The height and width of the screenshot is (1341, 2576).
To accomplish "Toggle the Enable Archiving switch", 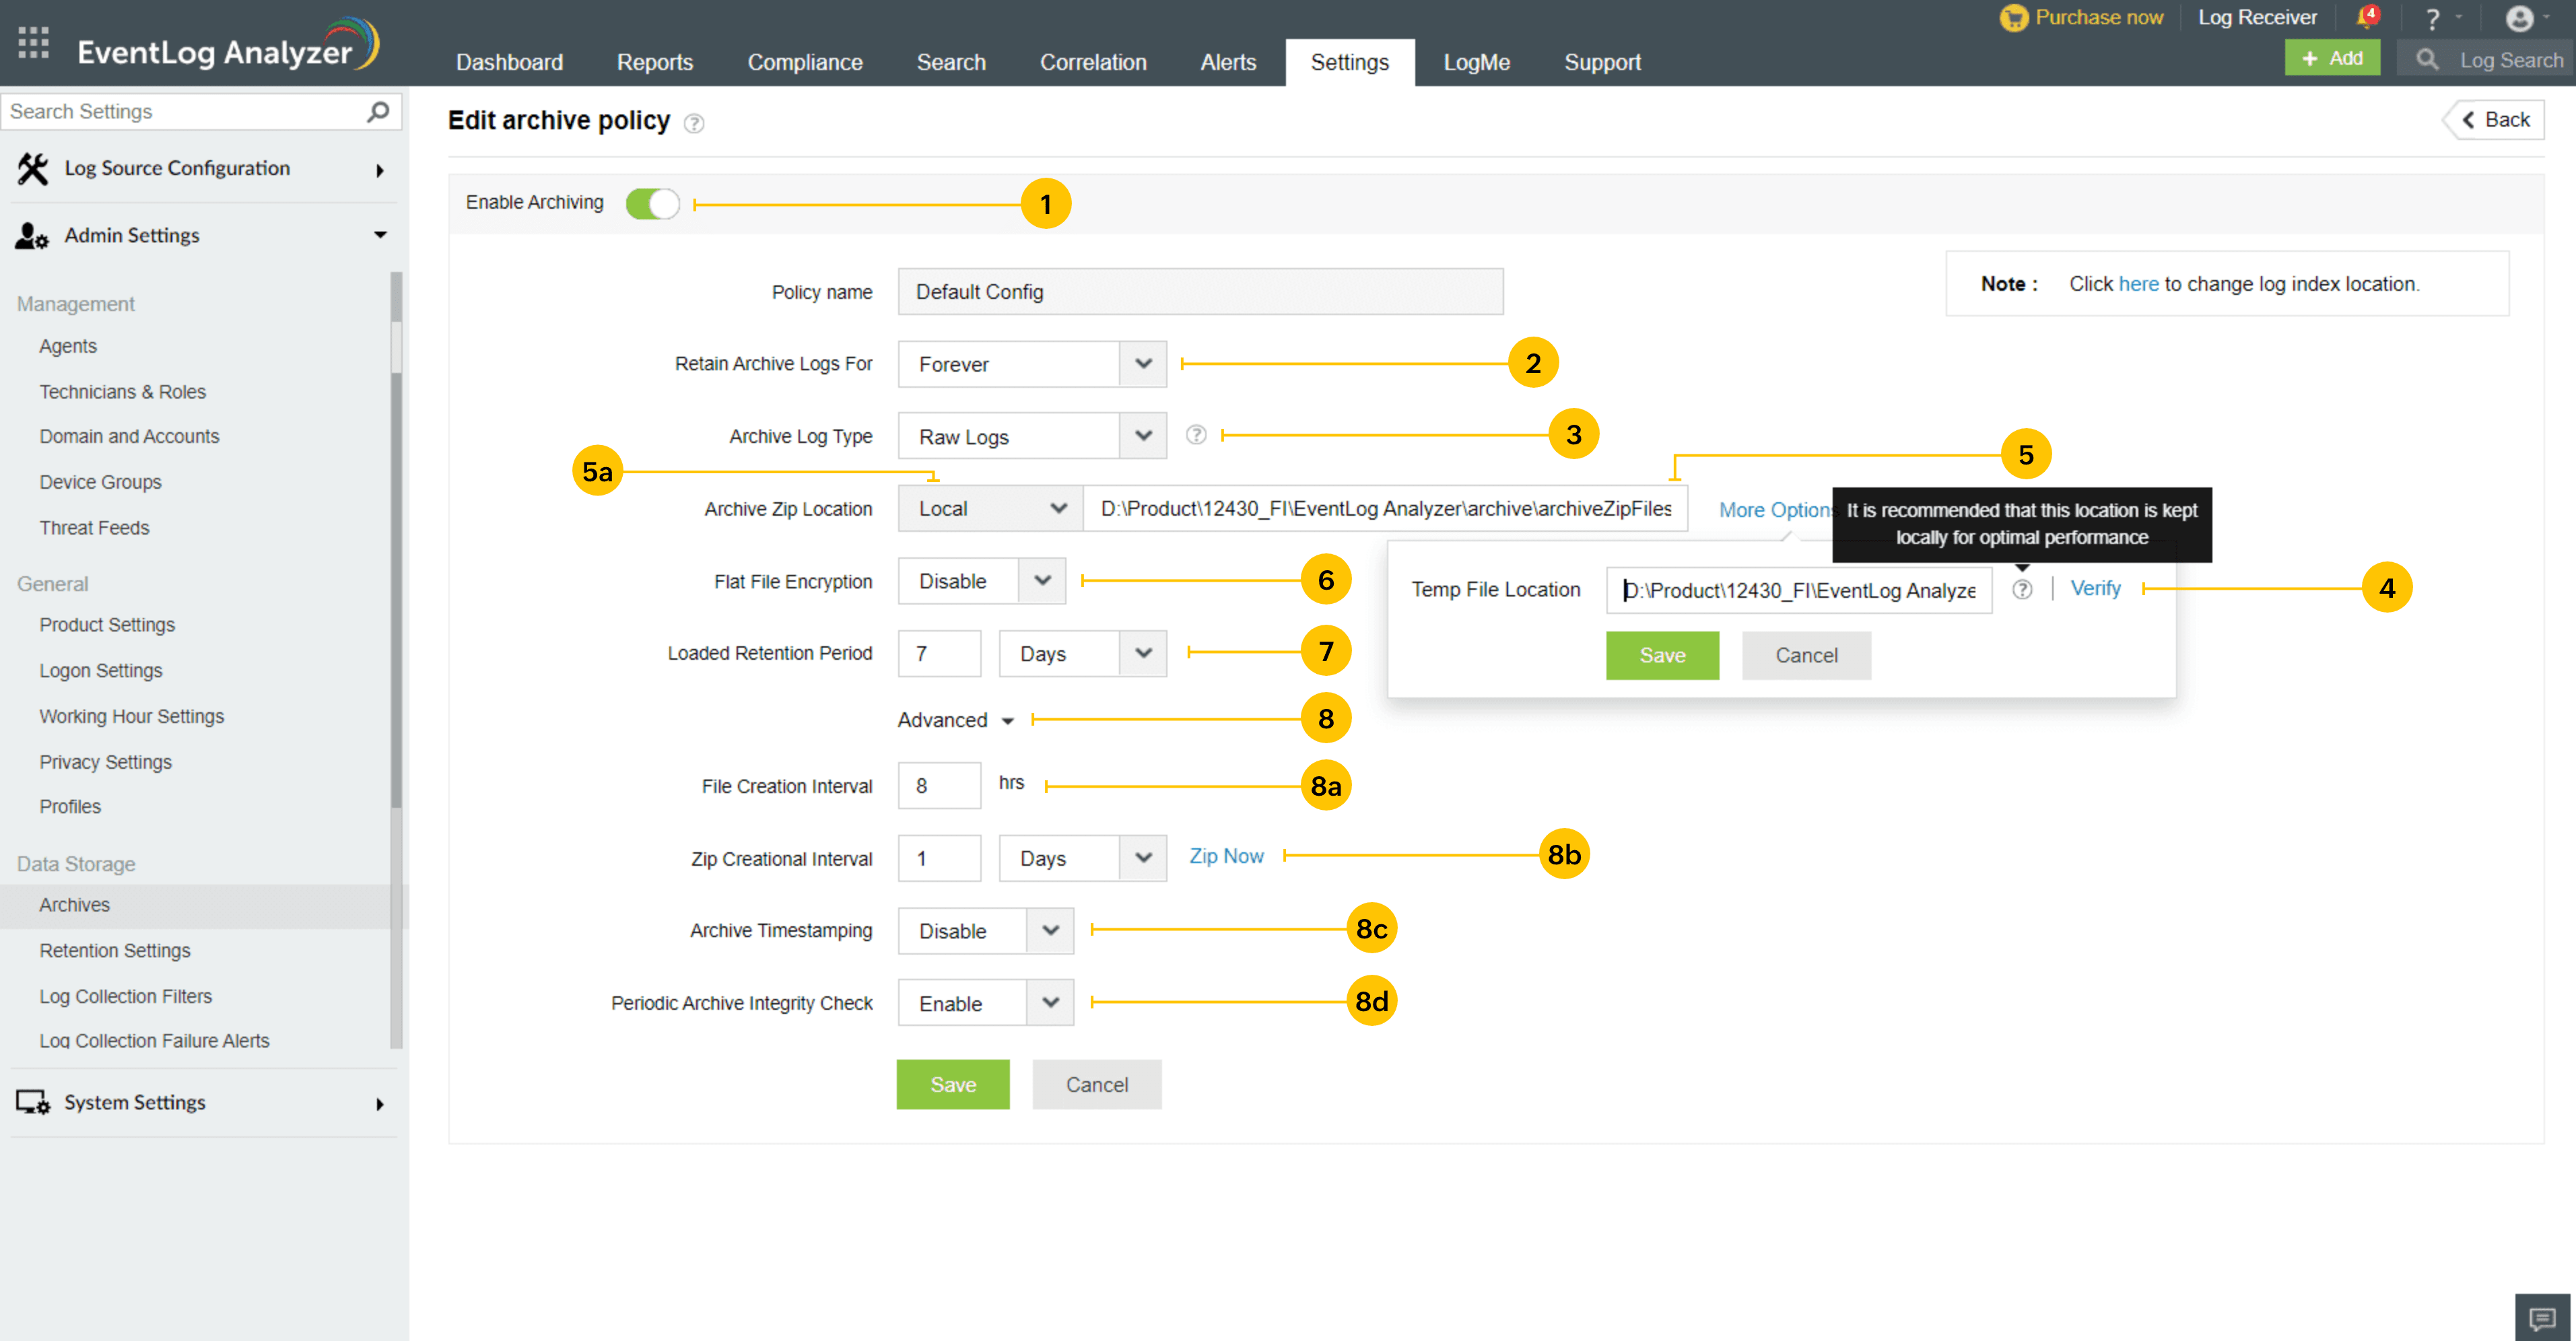I will click(652, 204).
